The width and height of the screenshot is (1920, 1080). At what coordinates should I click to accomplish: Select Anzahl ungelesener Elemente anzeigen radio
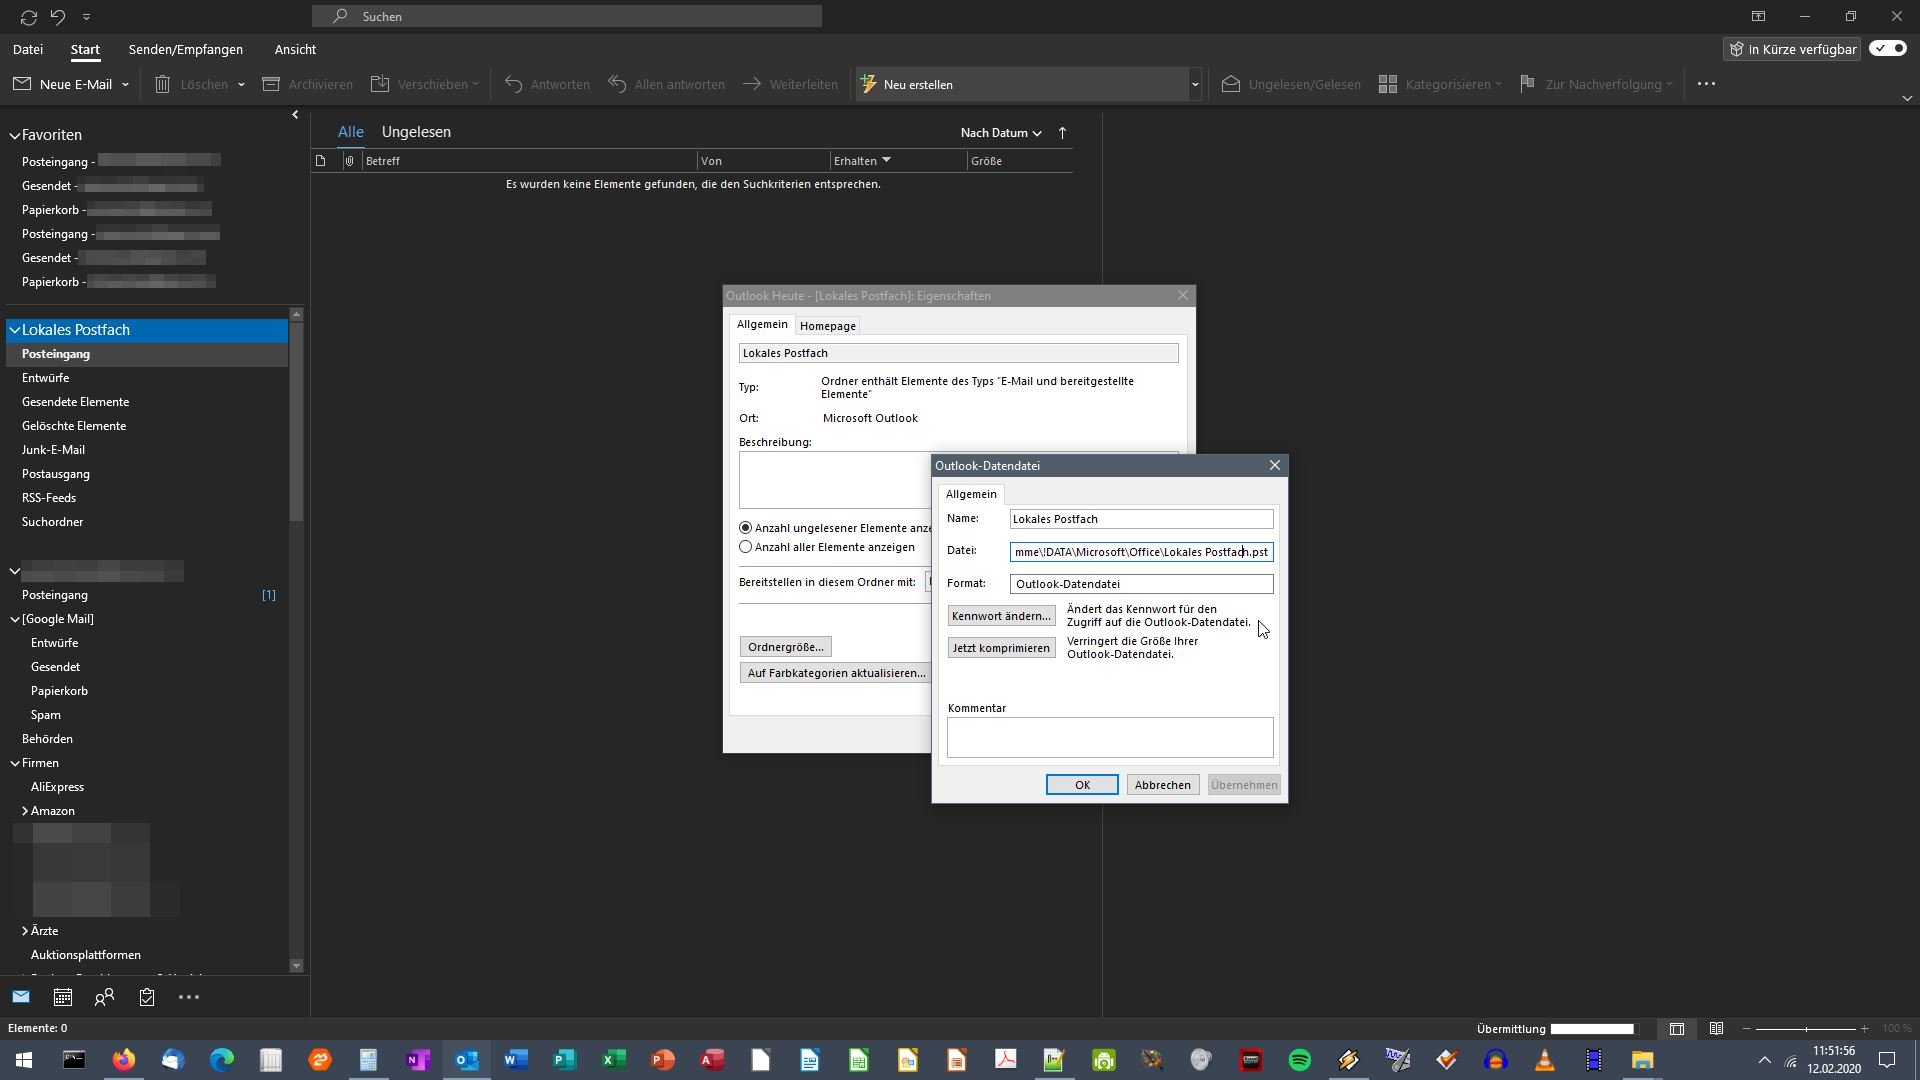click(745, 528)
